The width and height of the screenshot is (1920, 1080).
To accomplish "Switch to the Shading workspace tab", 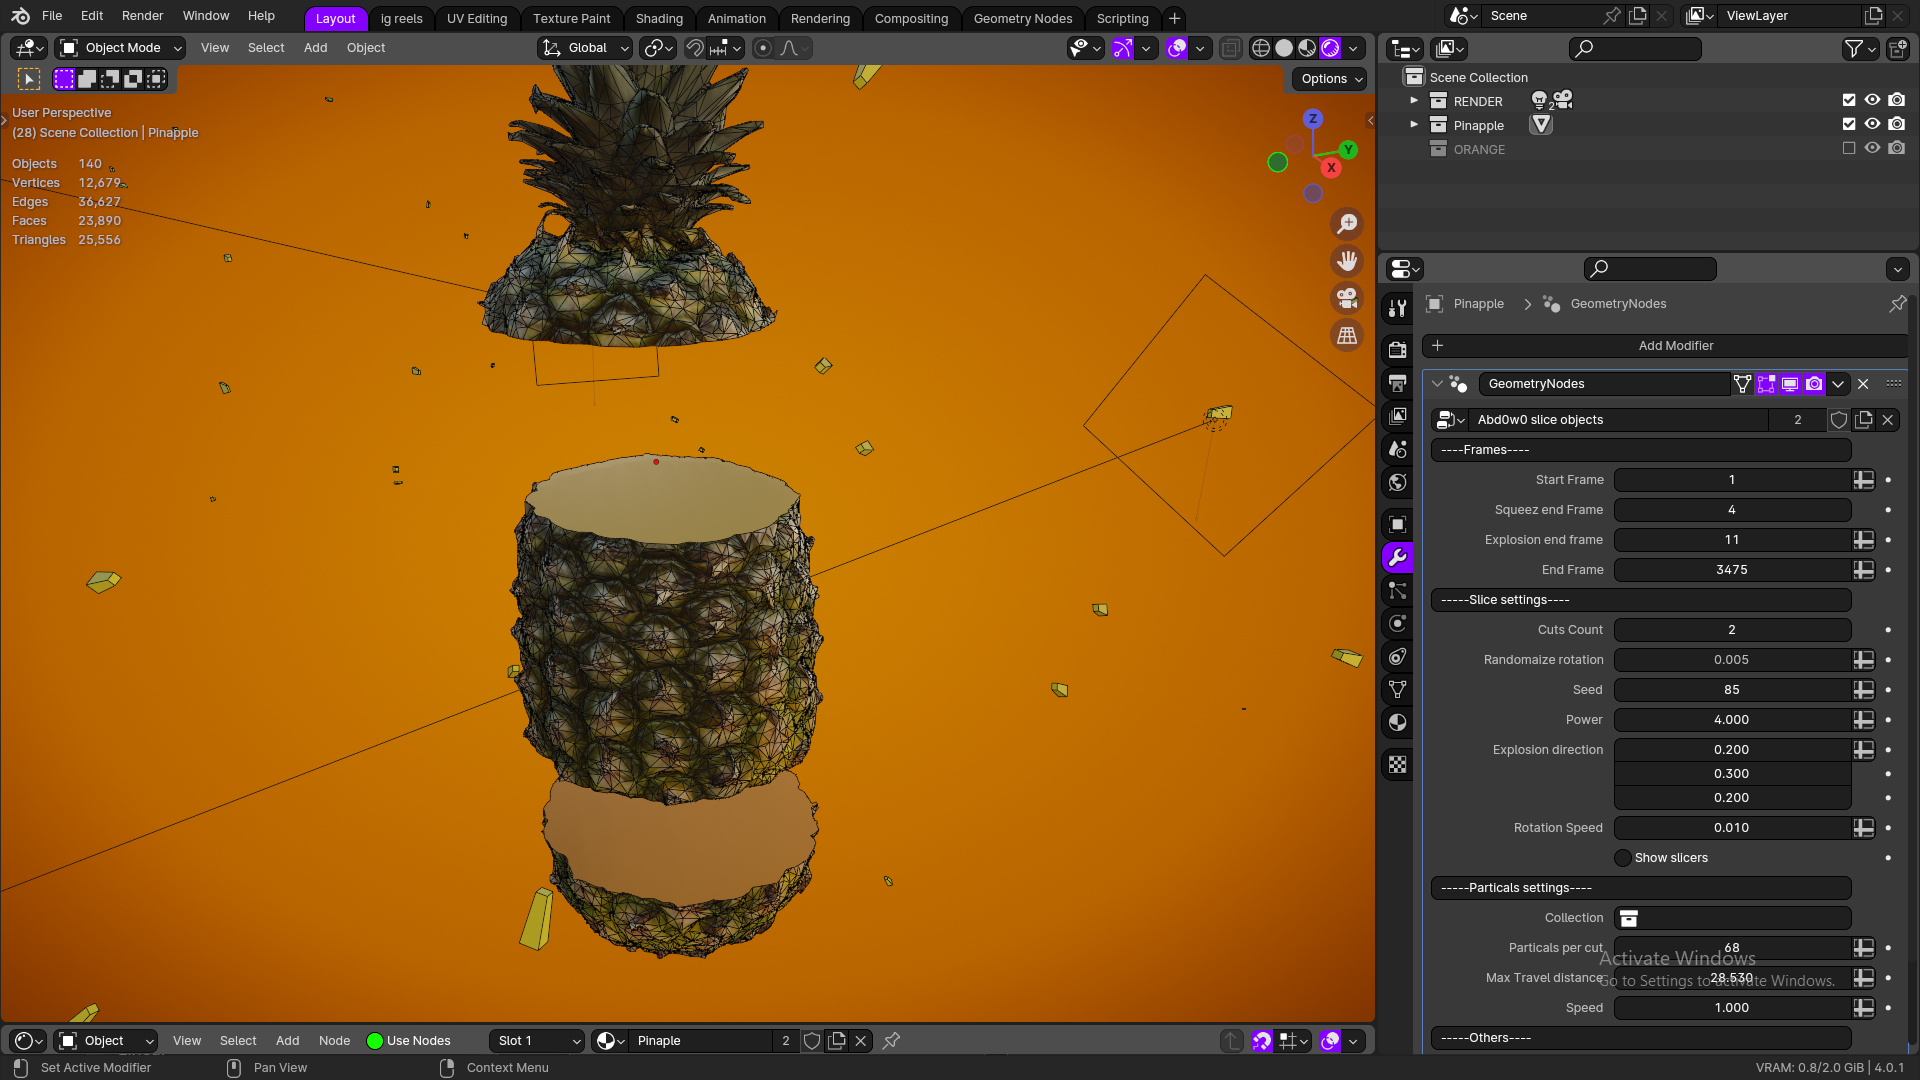I will pos(659,18).
